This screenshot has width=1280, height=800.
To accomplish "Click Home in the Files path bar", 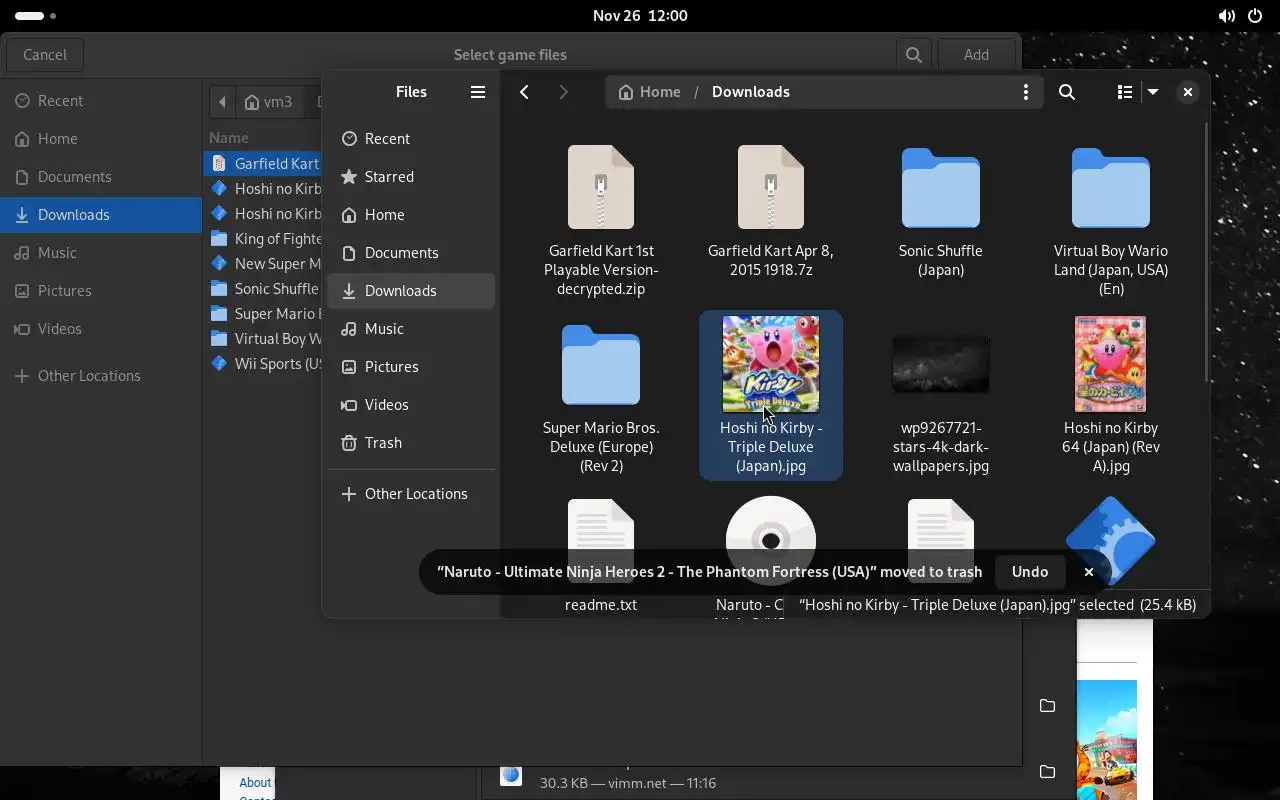I will point(650,92).
